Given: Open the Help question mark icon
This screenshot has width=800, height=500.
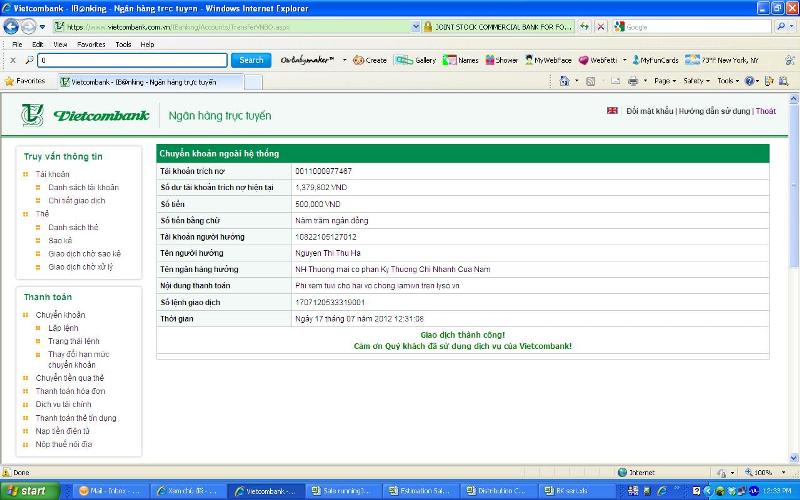Looking at the screenshot, I should point(749,81).
